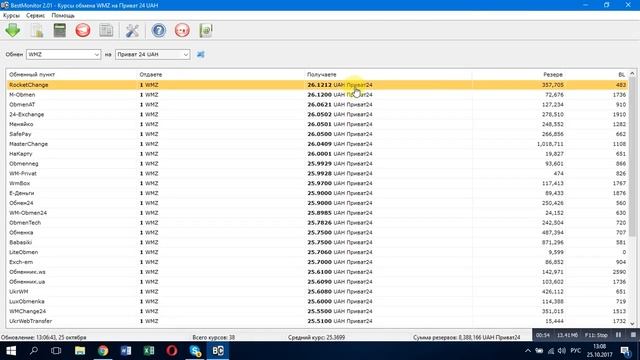Switch to Chrome on taskbar

[x=103, y=351]
